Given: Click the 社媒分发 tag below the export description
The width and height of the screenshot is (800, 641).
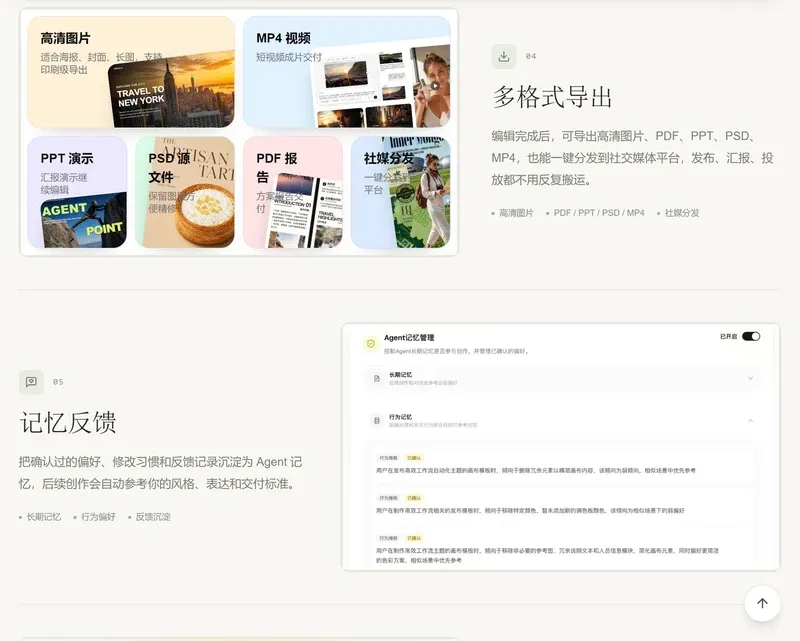Looking at the screenshot, I should 682,213.
